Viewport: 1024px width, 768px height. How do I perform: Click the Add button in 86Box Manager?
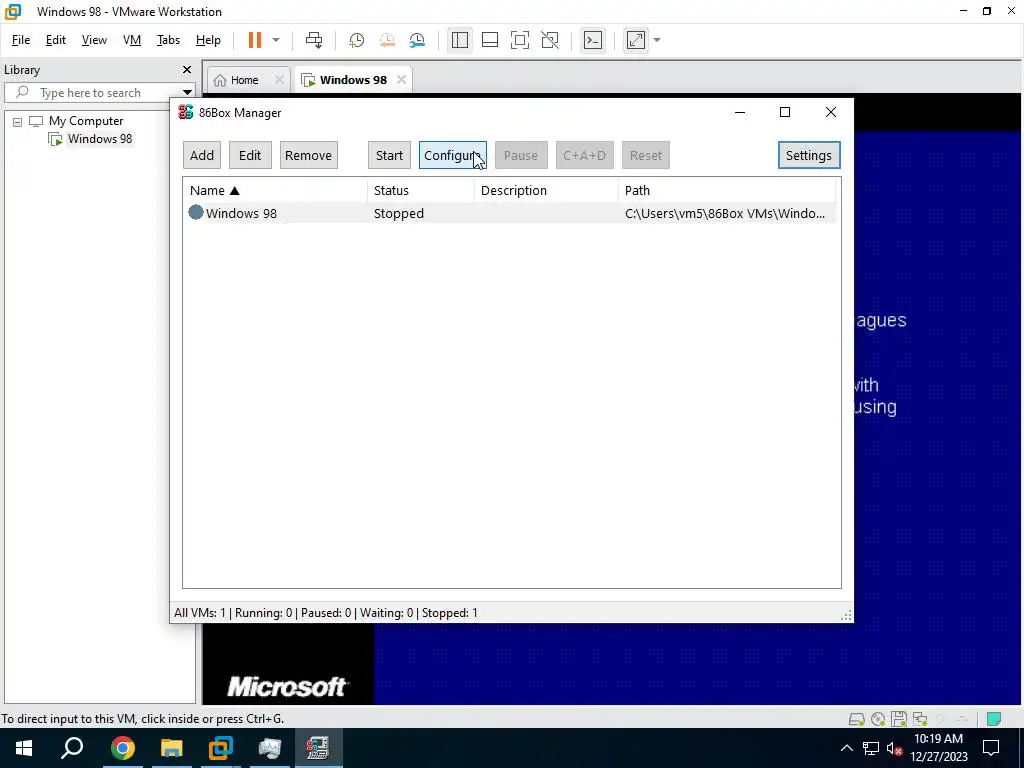[202, 155]
